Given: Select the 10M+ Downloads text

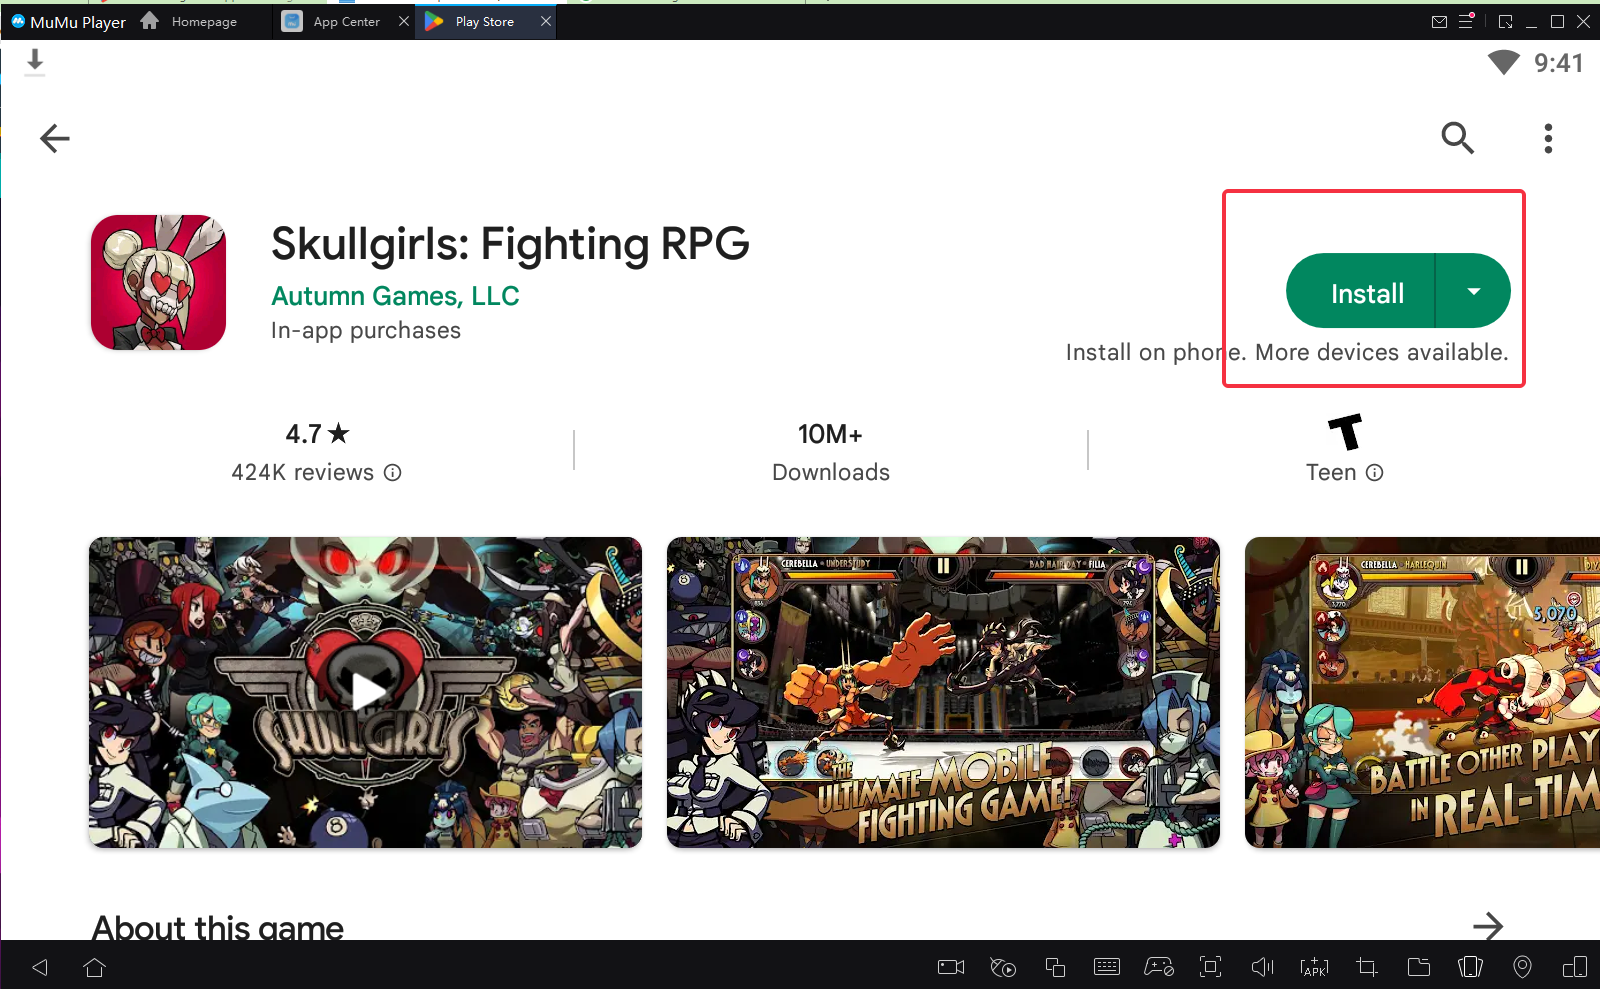Looking at the screenshot, I should click(830, 452).
